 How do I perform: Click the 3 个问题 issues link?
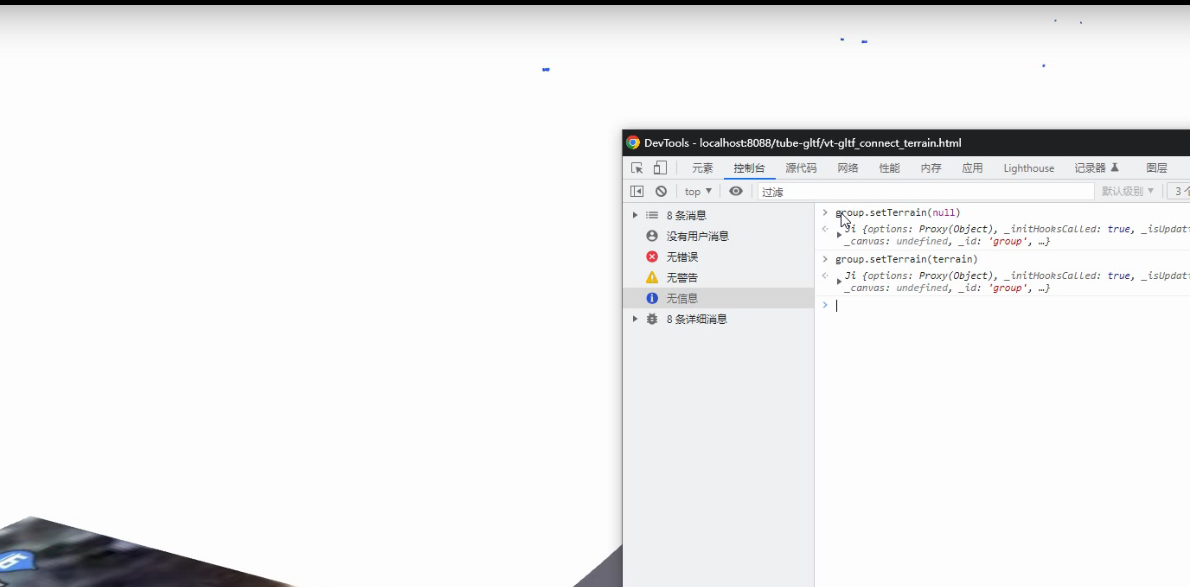(x=1180, y=191)
